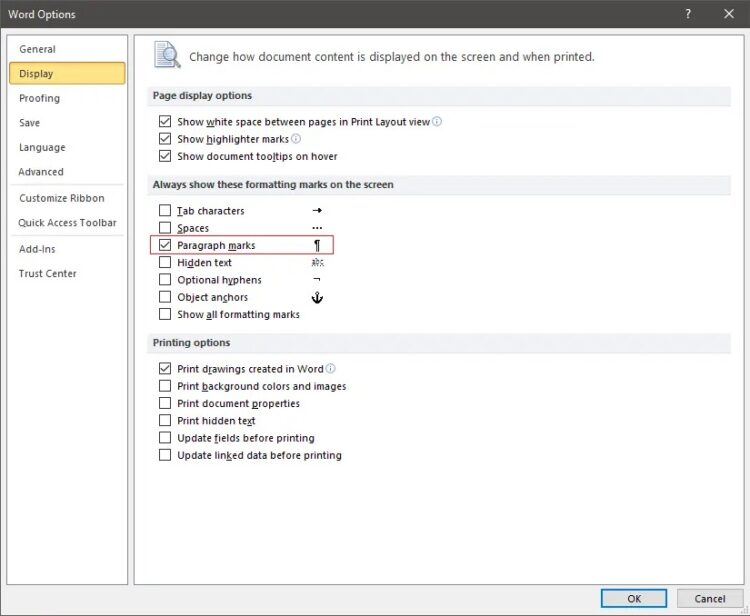The image size is (750, 616).
Task: Open the Add-Ins category
Action: point(67,249)
